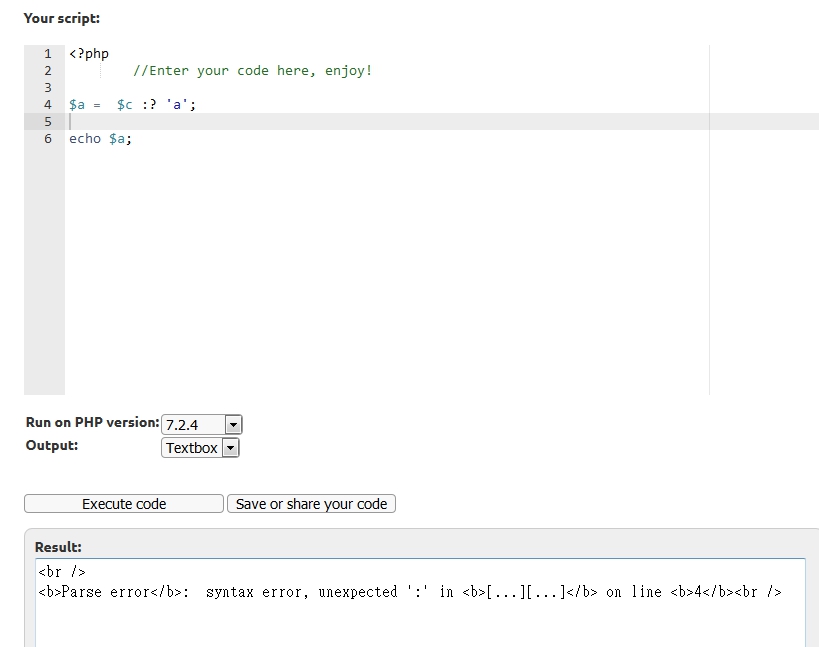This screenshot has height=647, width=819.
Task: Select line number 6 in the gutter
Action: [47, 139]
